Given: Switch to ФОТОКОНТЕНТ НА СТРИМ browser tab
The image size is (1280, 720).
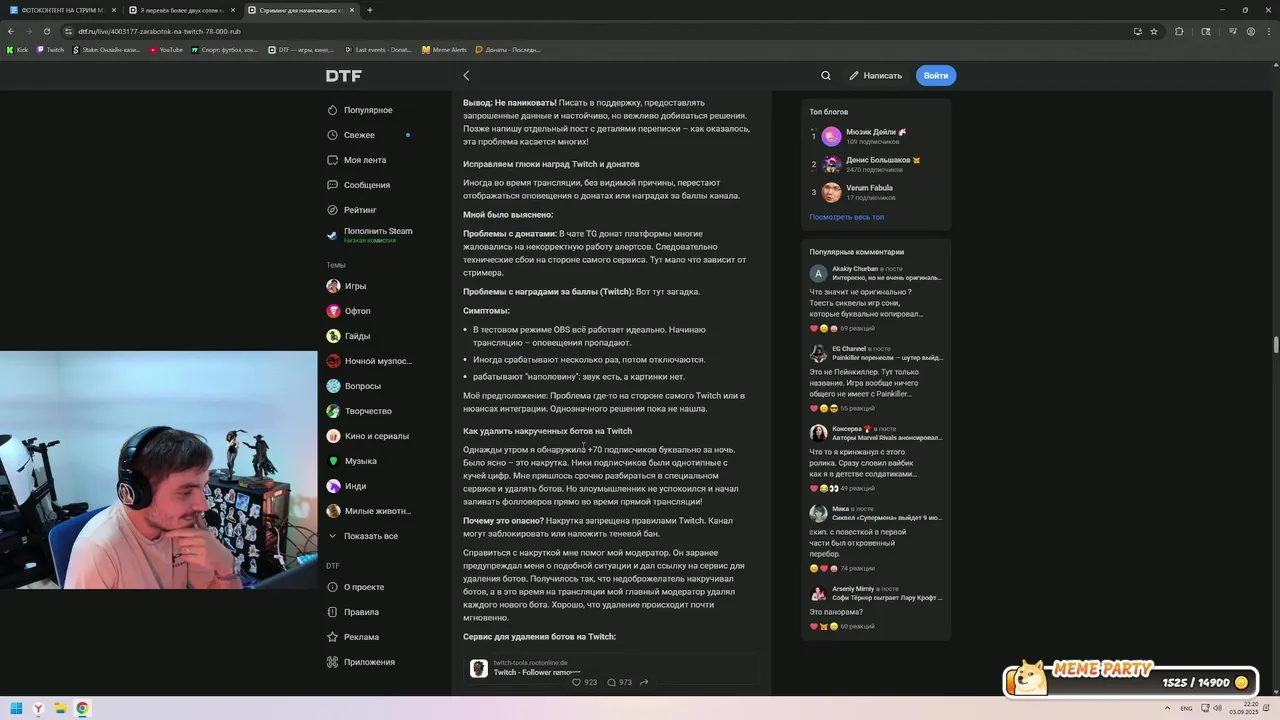Looking at the screenshot, I should point(62,10).
